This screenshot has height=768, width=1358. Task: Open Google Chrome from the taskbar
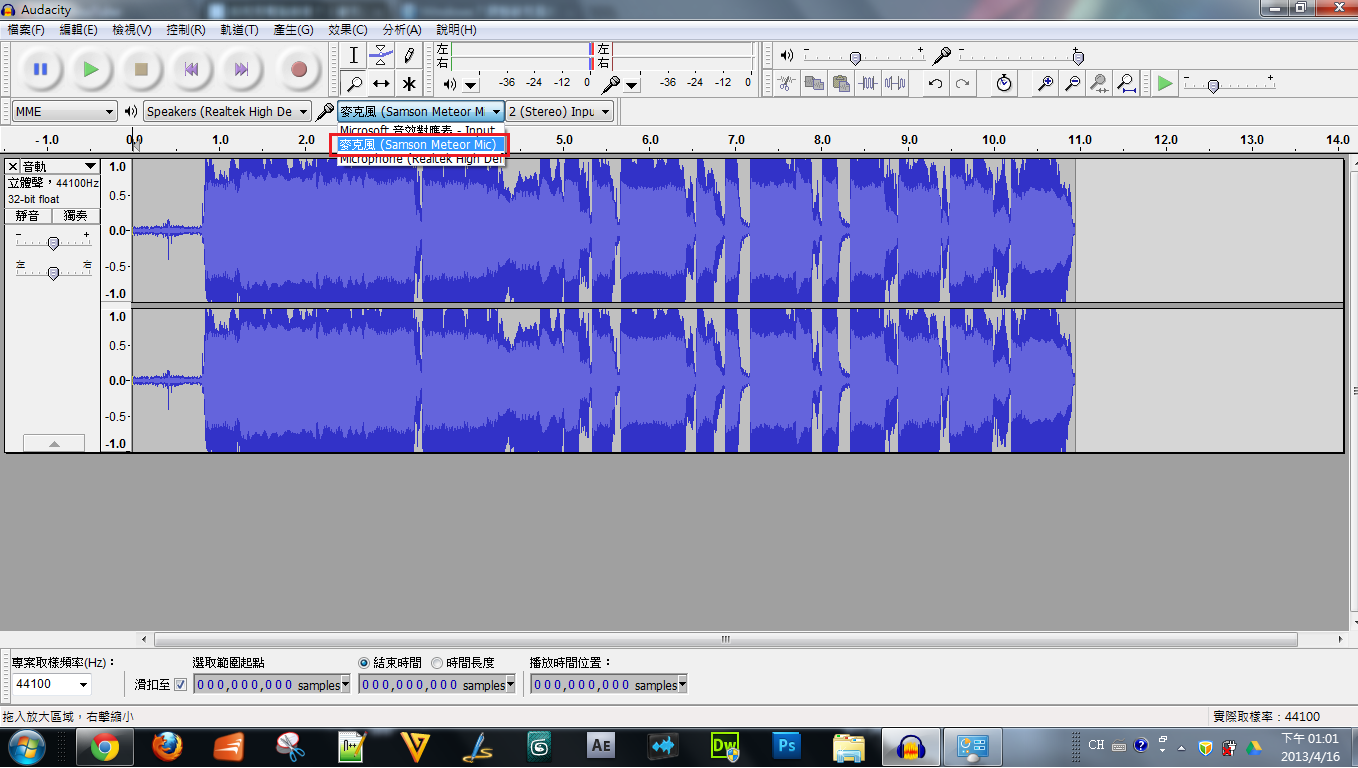pos(104,747)
